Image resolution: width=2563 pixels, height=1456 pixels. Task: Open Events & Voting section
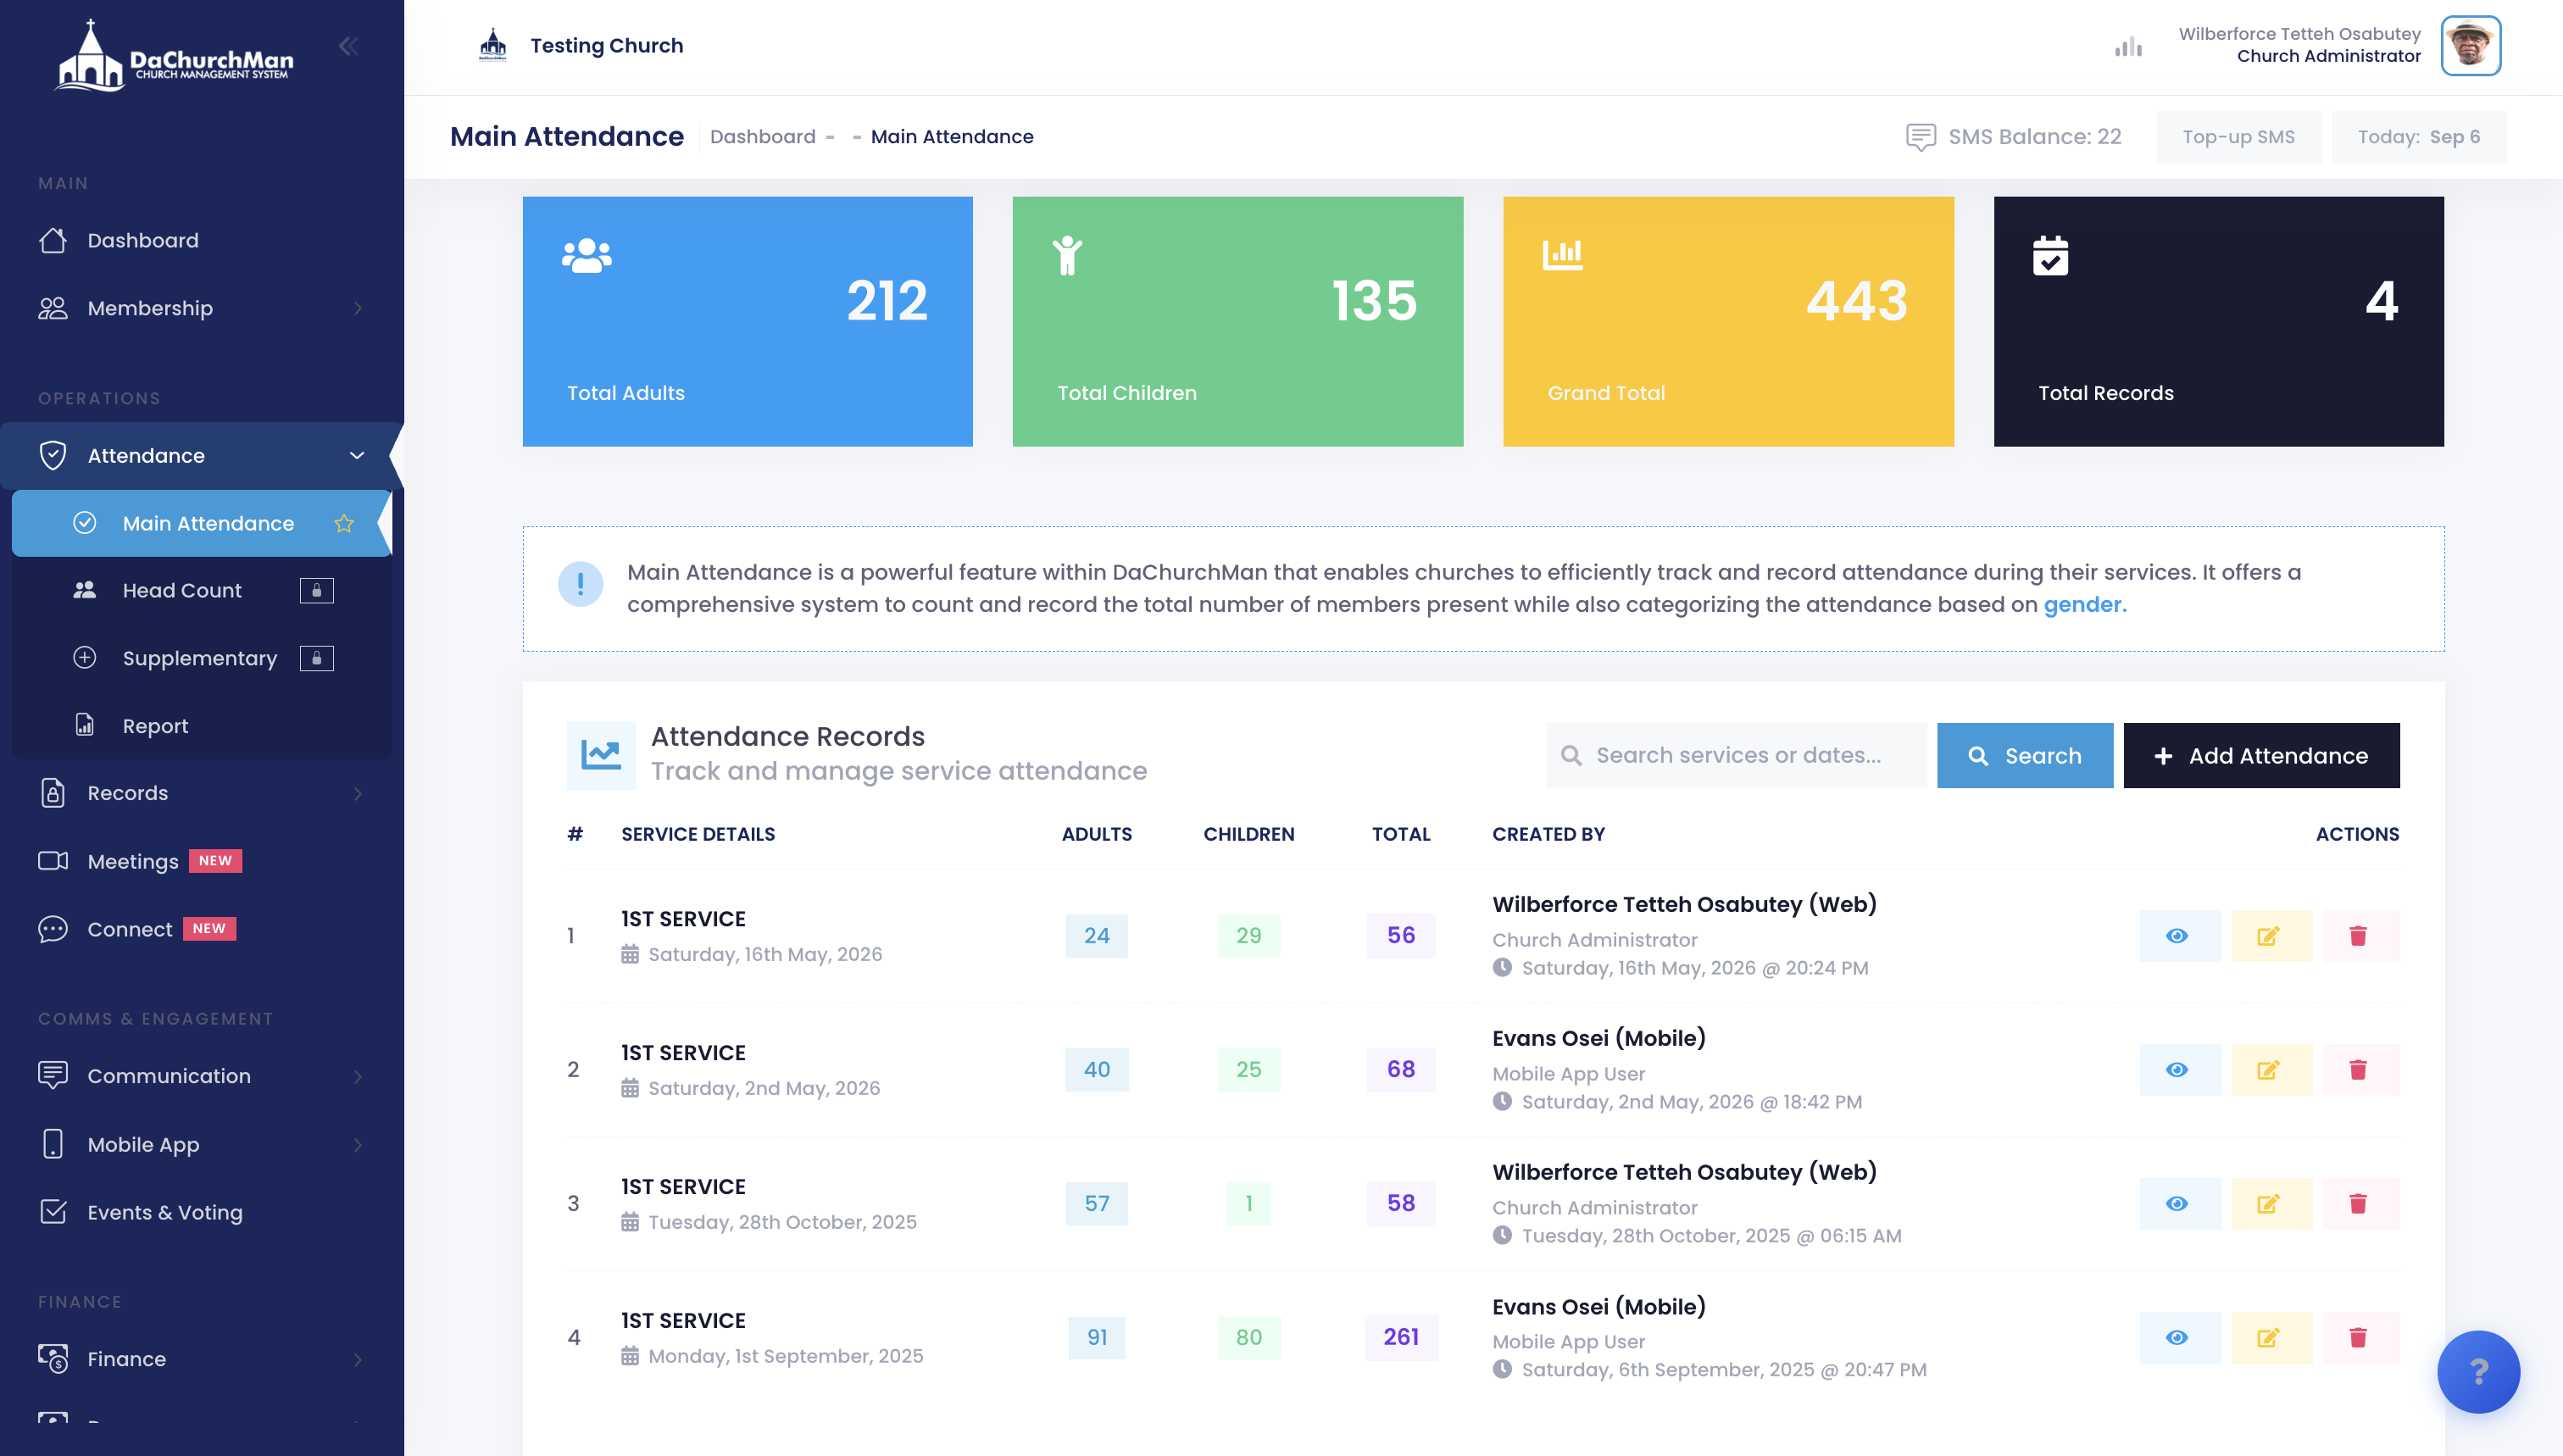(200, 1212)
